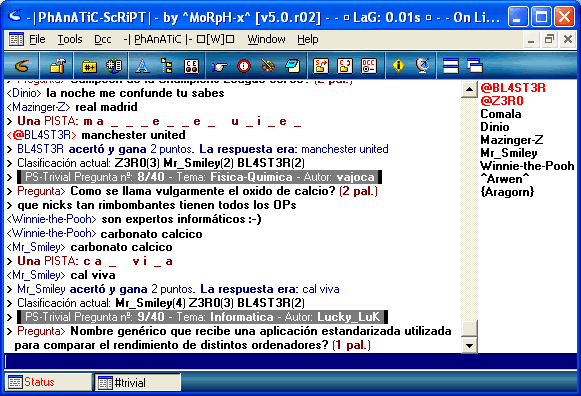Viewport: 581px width, 396px height.
Task: Switch to the Status window tab
Action: [x=48, y=382]
